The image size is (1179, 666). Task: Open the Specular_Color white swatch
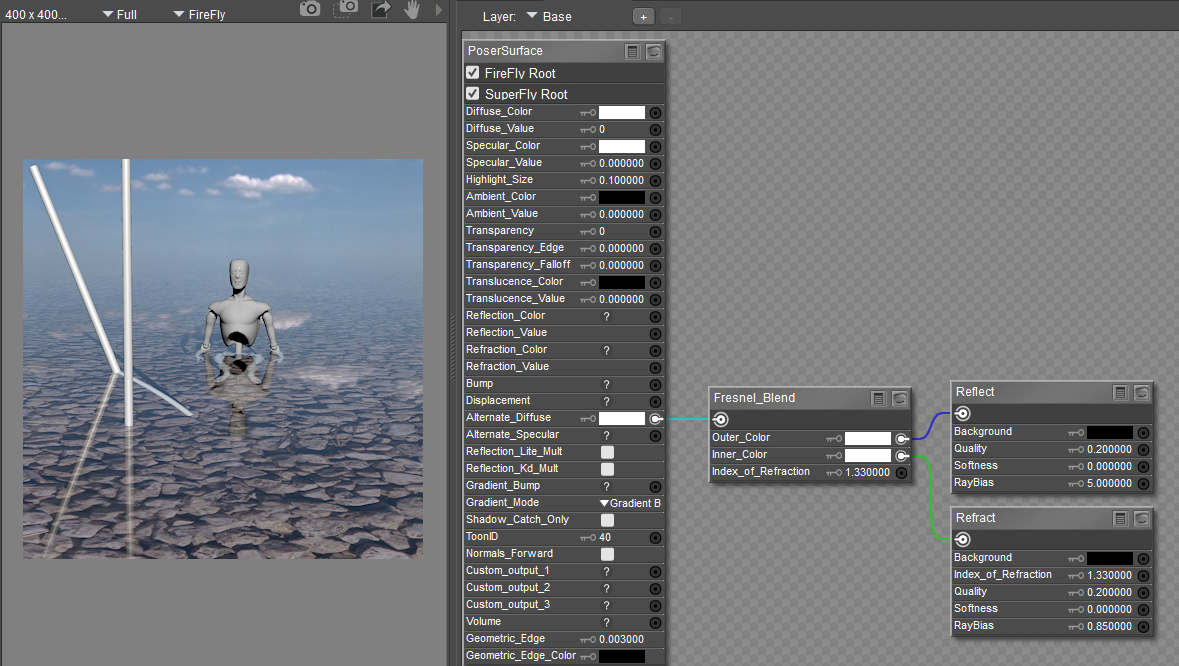coord(621,146)
